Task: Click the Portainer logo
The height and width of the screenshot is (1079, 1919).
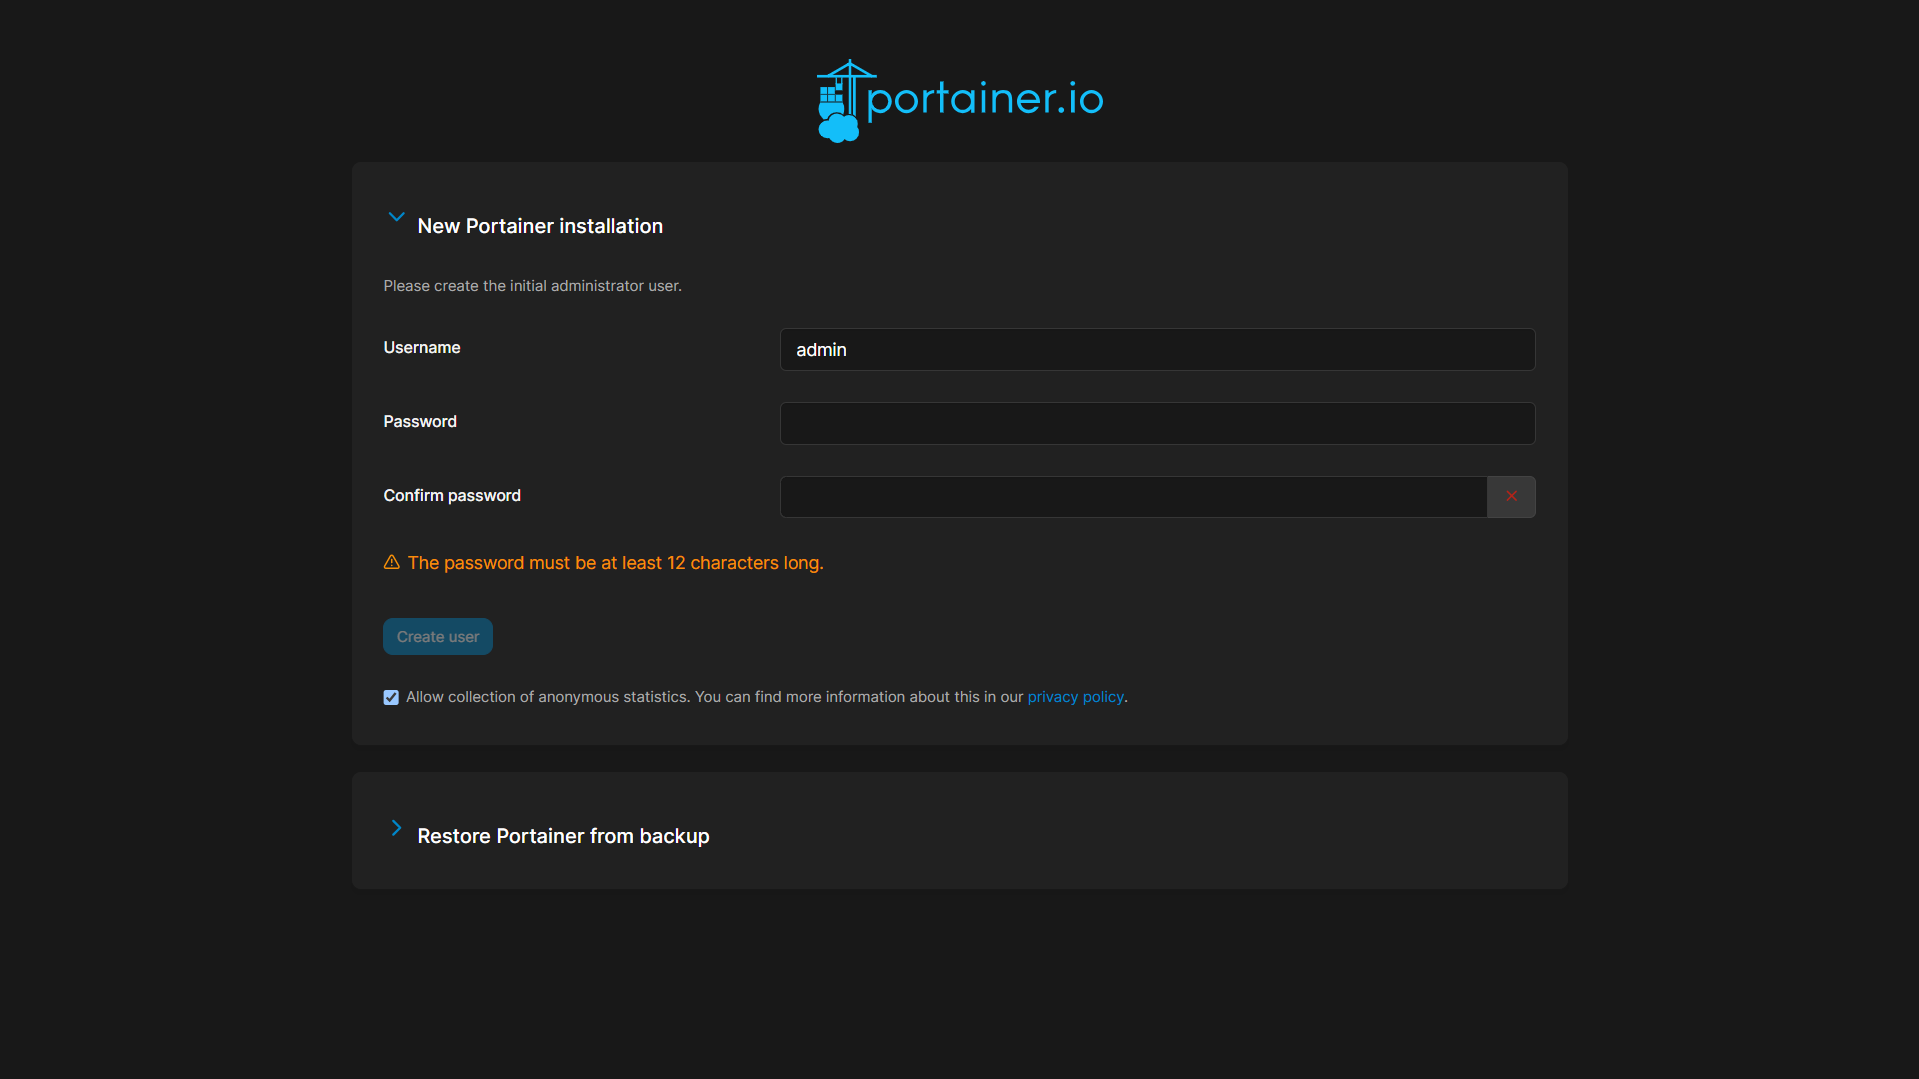Action: (x=958, y=99)
